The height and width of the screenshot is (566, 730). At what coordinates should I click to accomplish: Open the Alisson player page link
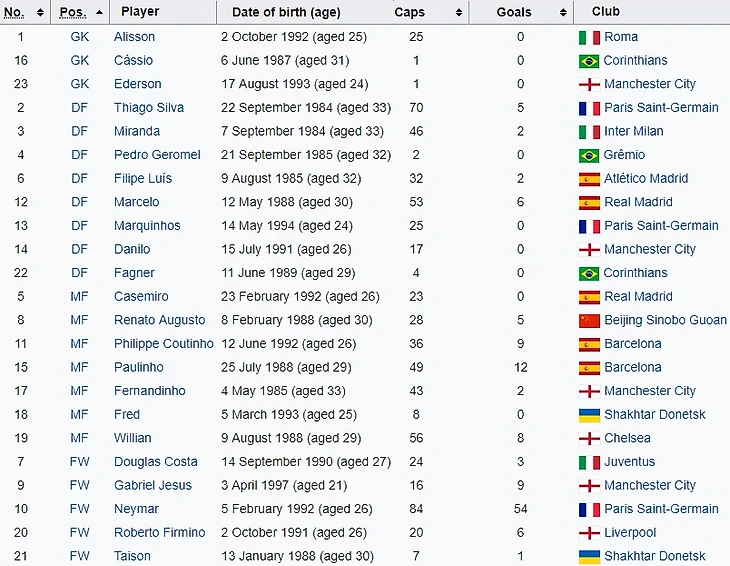[134, 37]
